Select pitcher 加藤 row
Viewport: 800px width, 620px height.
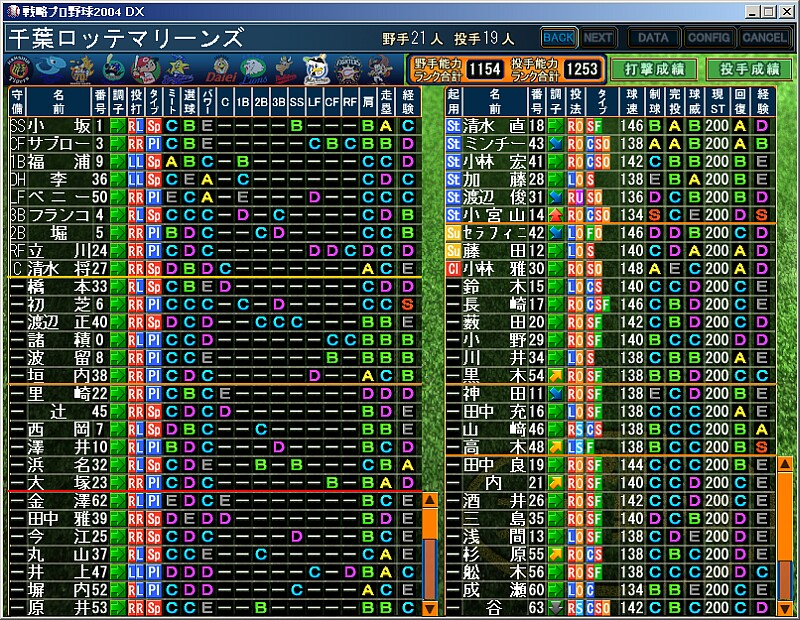610,179
